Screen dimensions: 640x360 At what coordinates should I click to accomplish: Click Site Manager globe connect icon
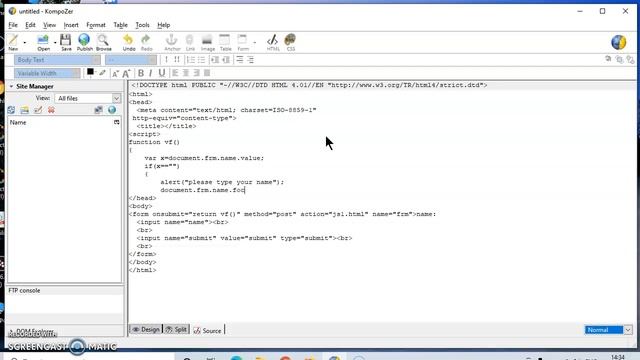tap(112, 110)
